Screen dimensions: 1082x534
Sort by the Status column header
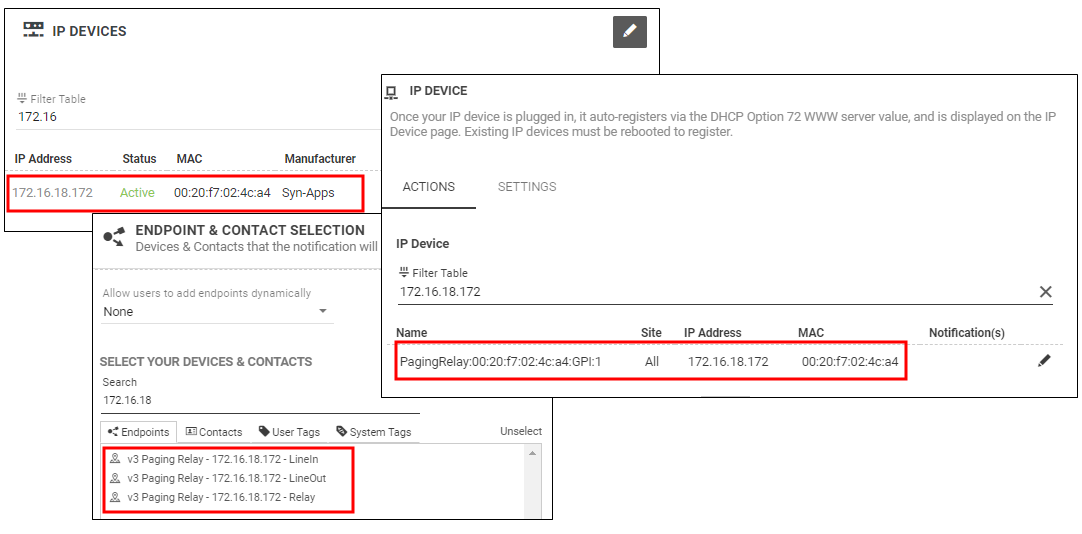(x=139, y=159)
